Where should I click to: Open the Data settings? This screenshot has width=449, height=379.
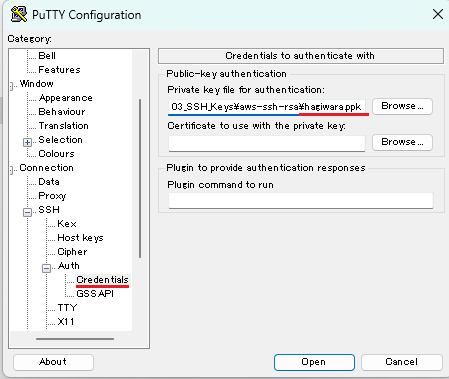tap(49, 182)
